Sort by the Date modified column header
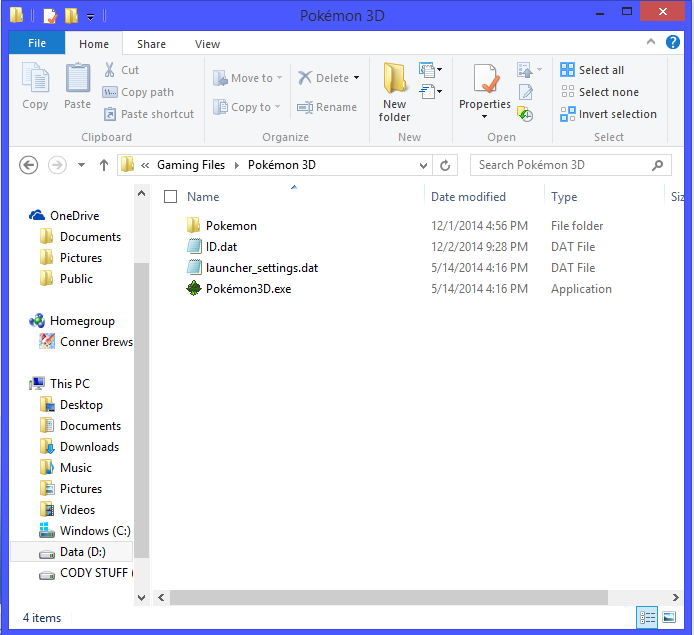The height and width of the screenshot is (635, 694). [468, 196]
